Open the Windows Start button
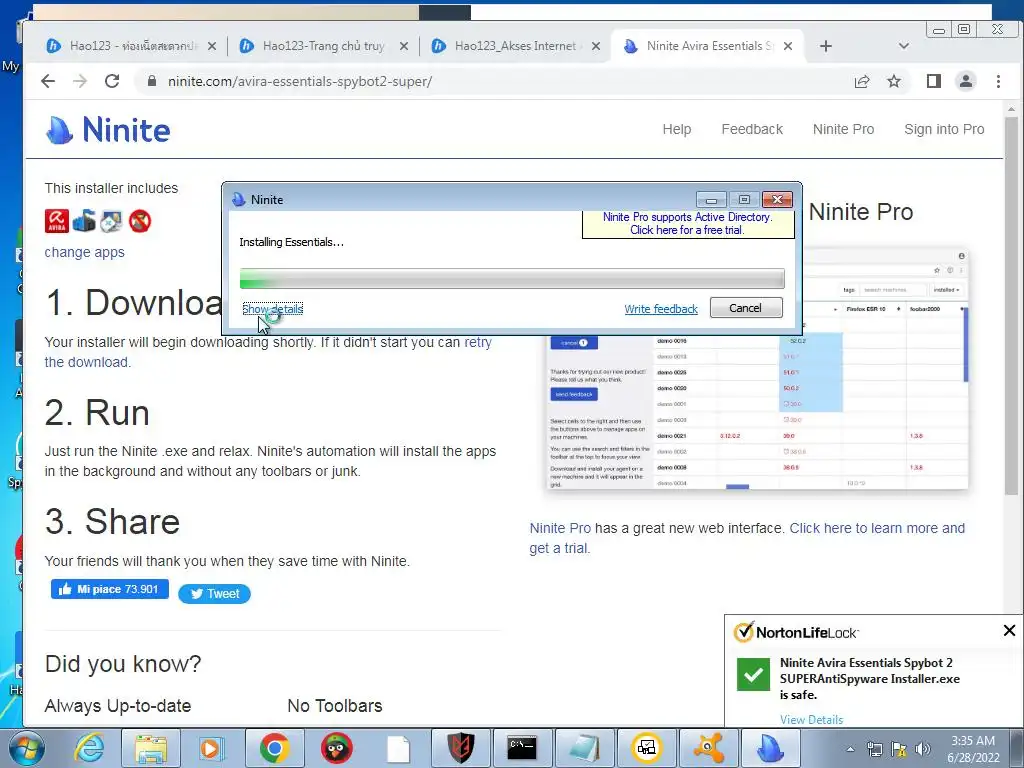The height and width of the screenshot is (768, 1024). click(27, 748)
